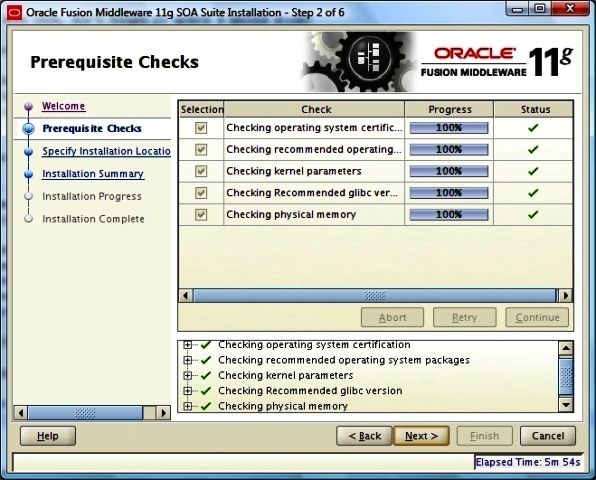This screenshot has height=480, width=596.
Task: Click the Prerequisite Checks step bullet icon
Action: 29,129
